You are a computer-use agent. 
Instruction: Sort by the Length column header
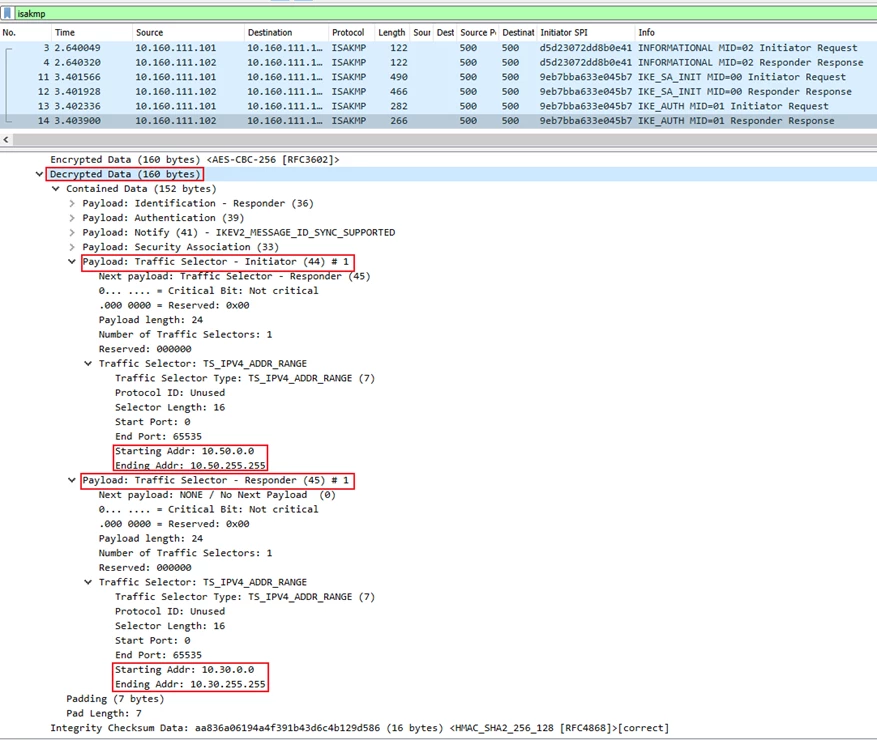pos(392,32)
